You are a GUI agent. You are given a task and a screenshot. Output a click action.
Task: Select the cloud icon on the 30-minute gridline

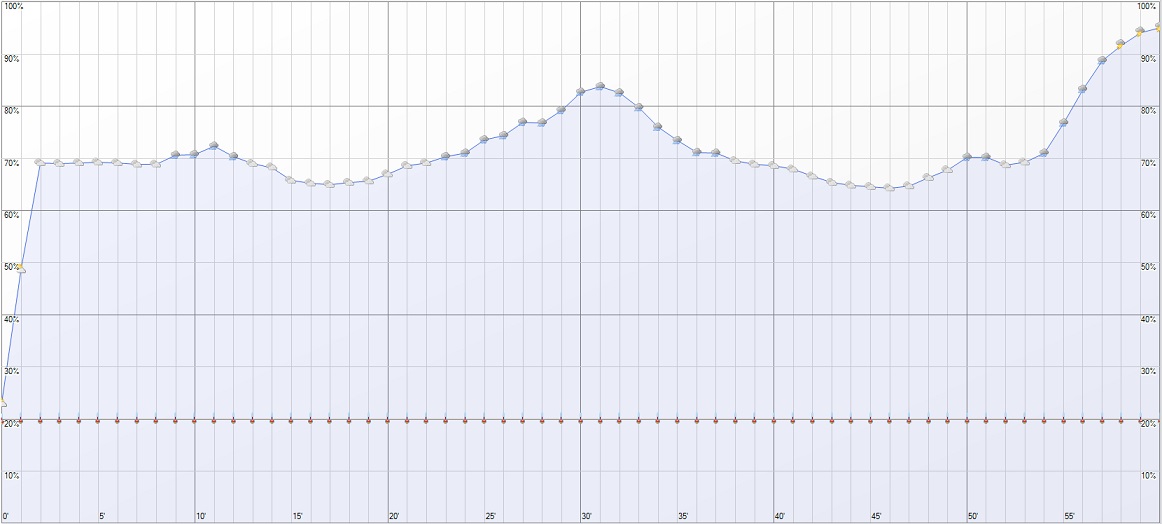tap(580, 92)
